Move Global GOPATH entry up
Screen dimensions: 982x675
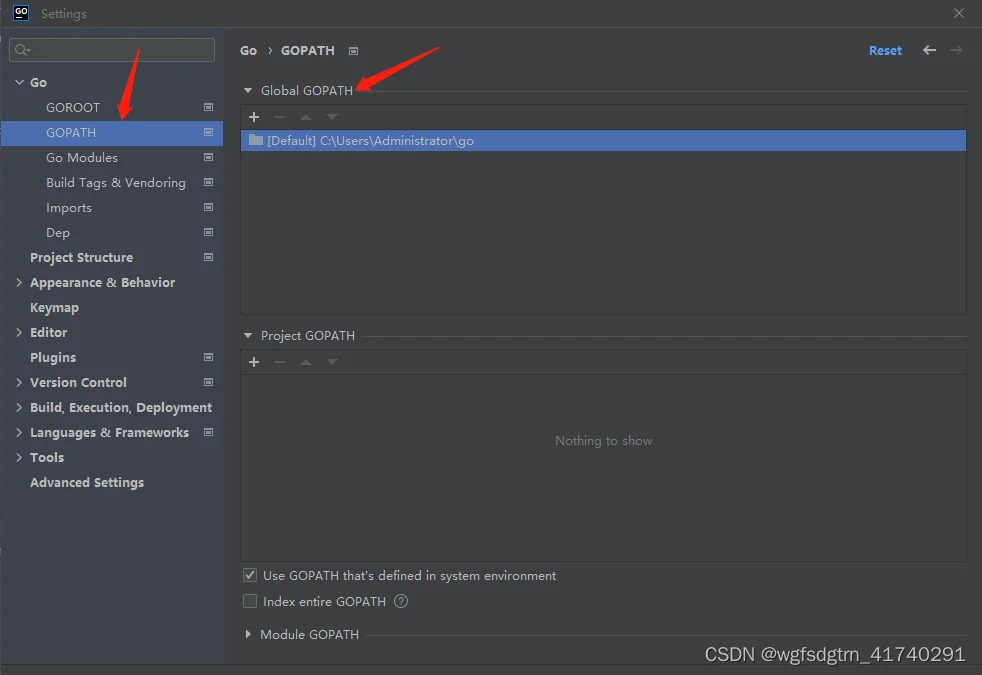pos(306,117)
